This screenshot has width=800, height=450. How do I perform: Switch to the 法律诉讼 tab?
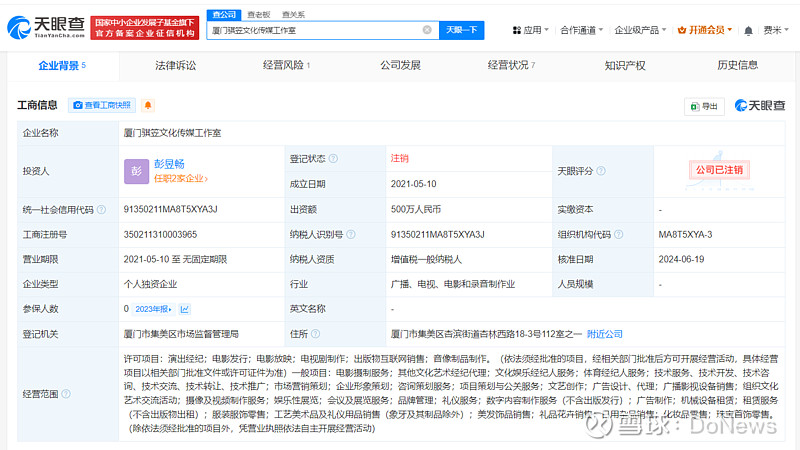coord(176,65)
